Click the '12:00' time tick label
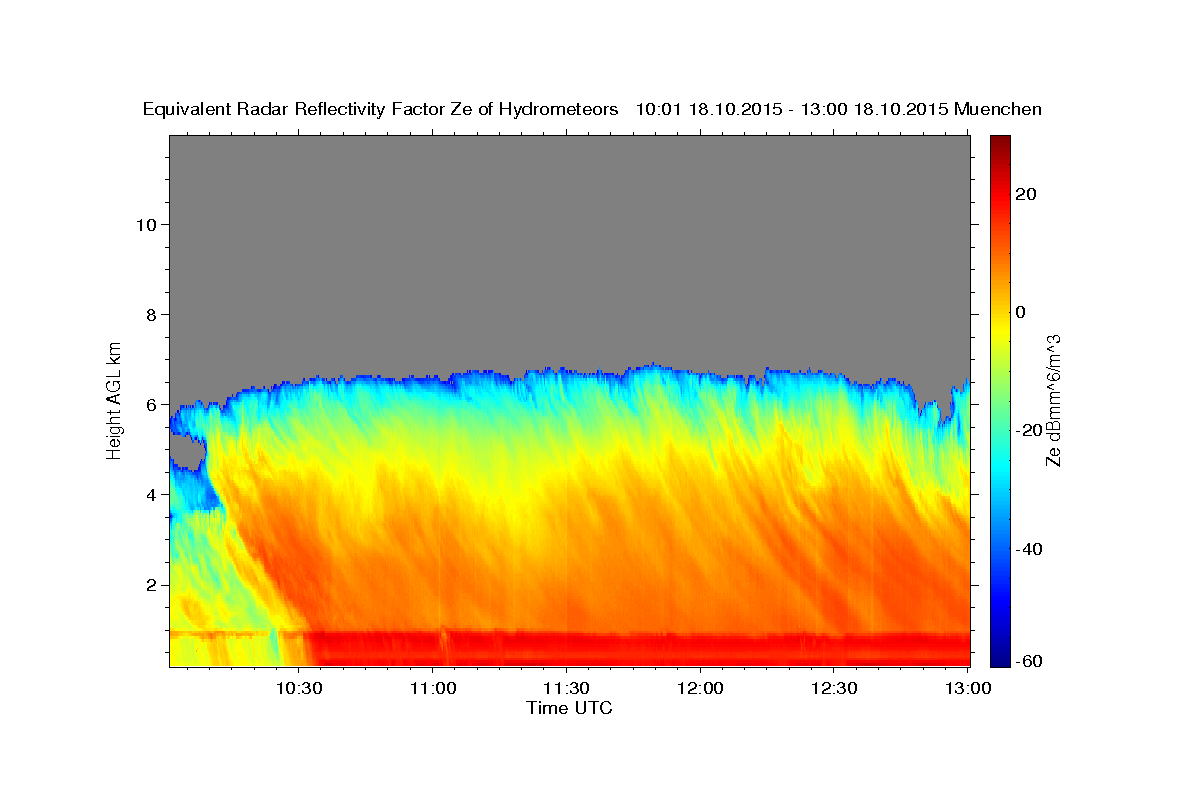Image resolution: width=1200 pixels, height=800 pixels. pos(699,688)
